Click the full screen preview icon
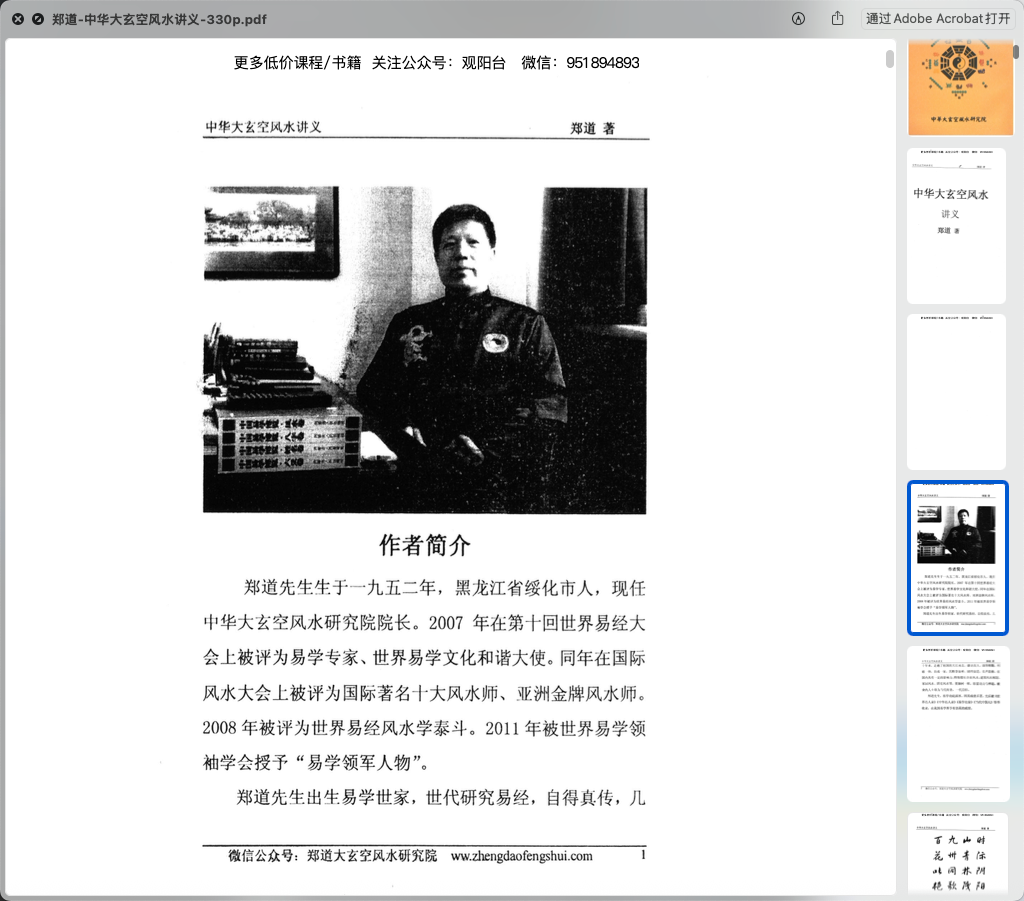 click(x=38, y=19)
